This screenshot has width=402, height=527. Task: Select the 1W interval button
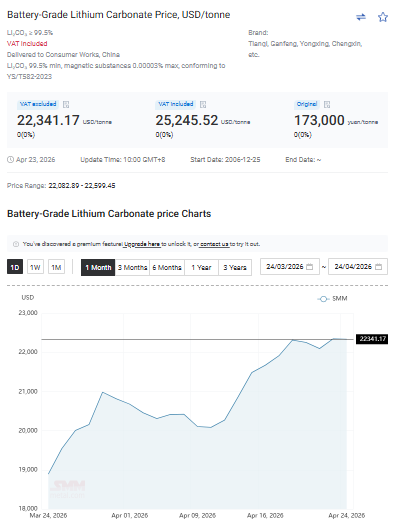click(x=35, y=268)
